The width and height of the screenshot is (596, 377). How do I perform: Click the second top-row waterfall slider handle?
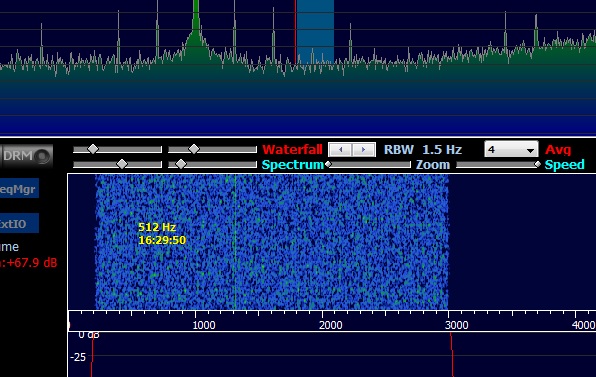click(194, 149)
